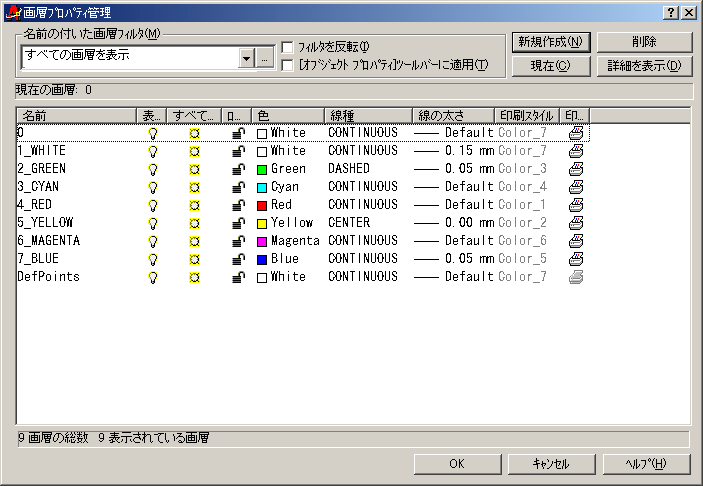Toggle lightbulb for 5_YELLOW layer
703x486 pixels.
153,223
